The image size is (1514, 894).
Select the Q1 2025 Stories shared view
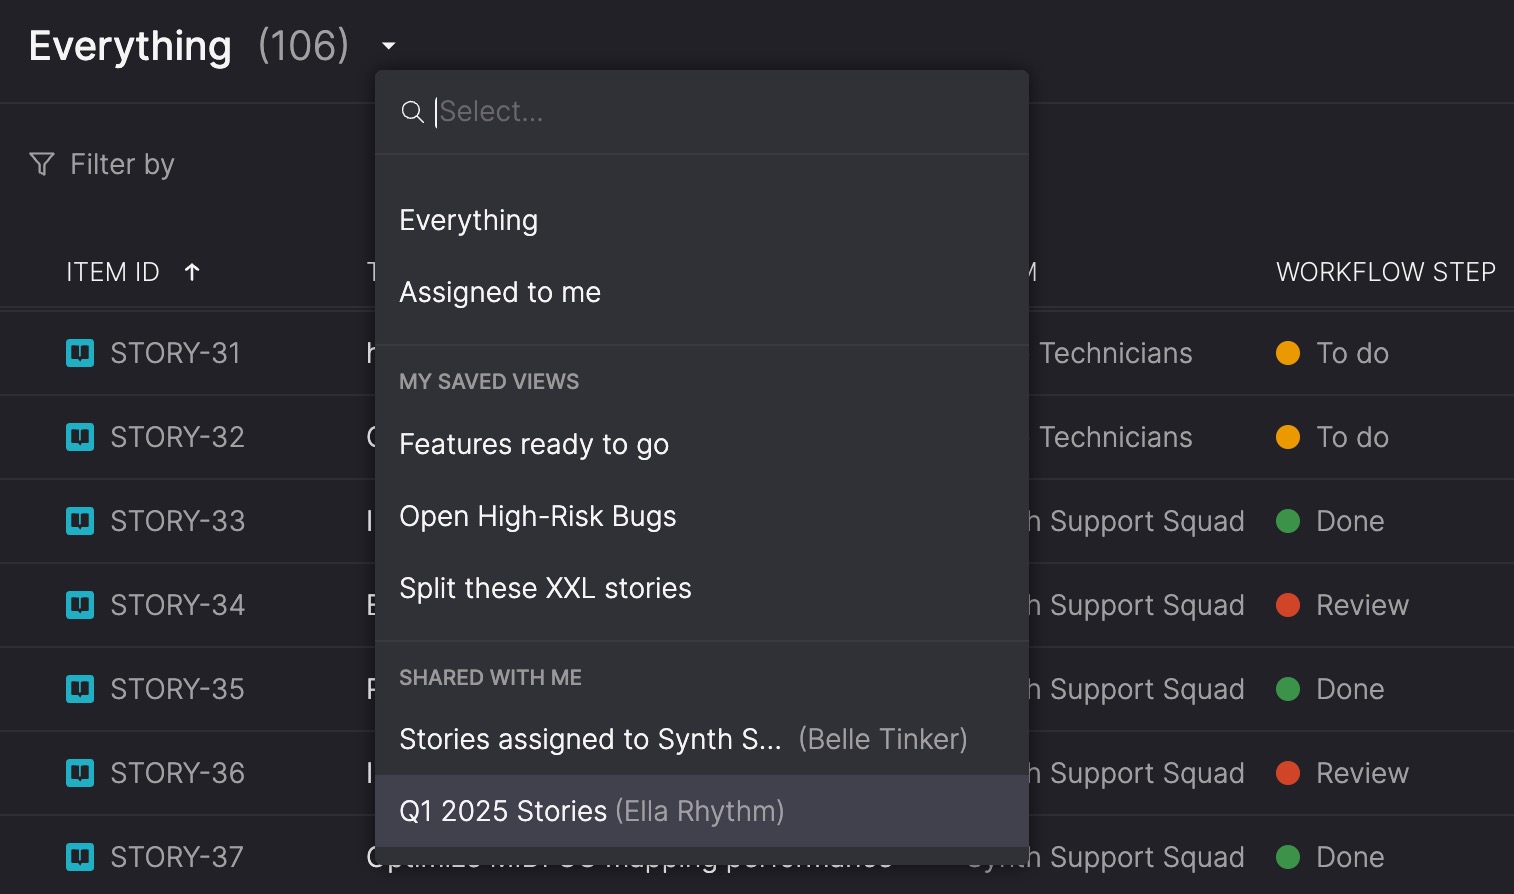591,811
